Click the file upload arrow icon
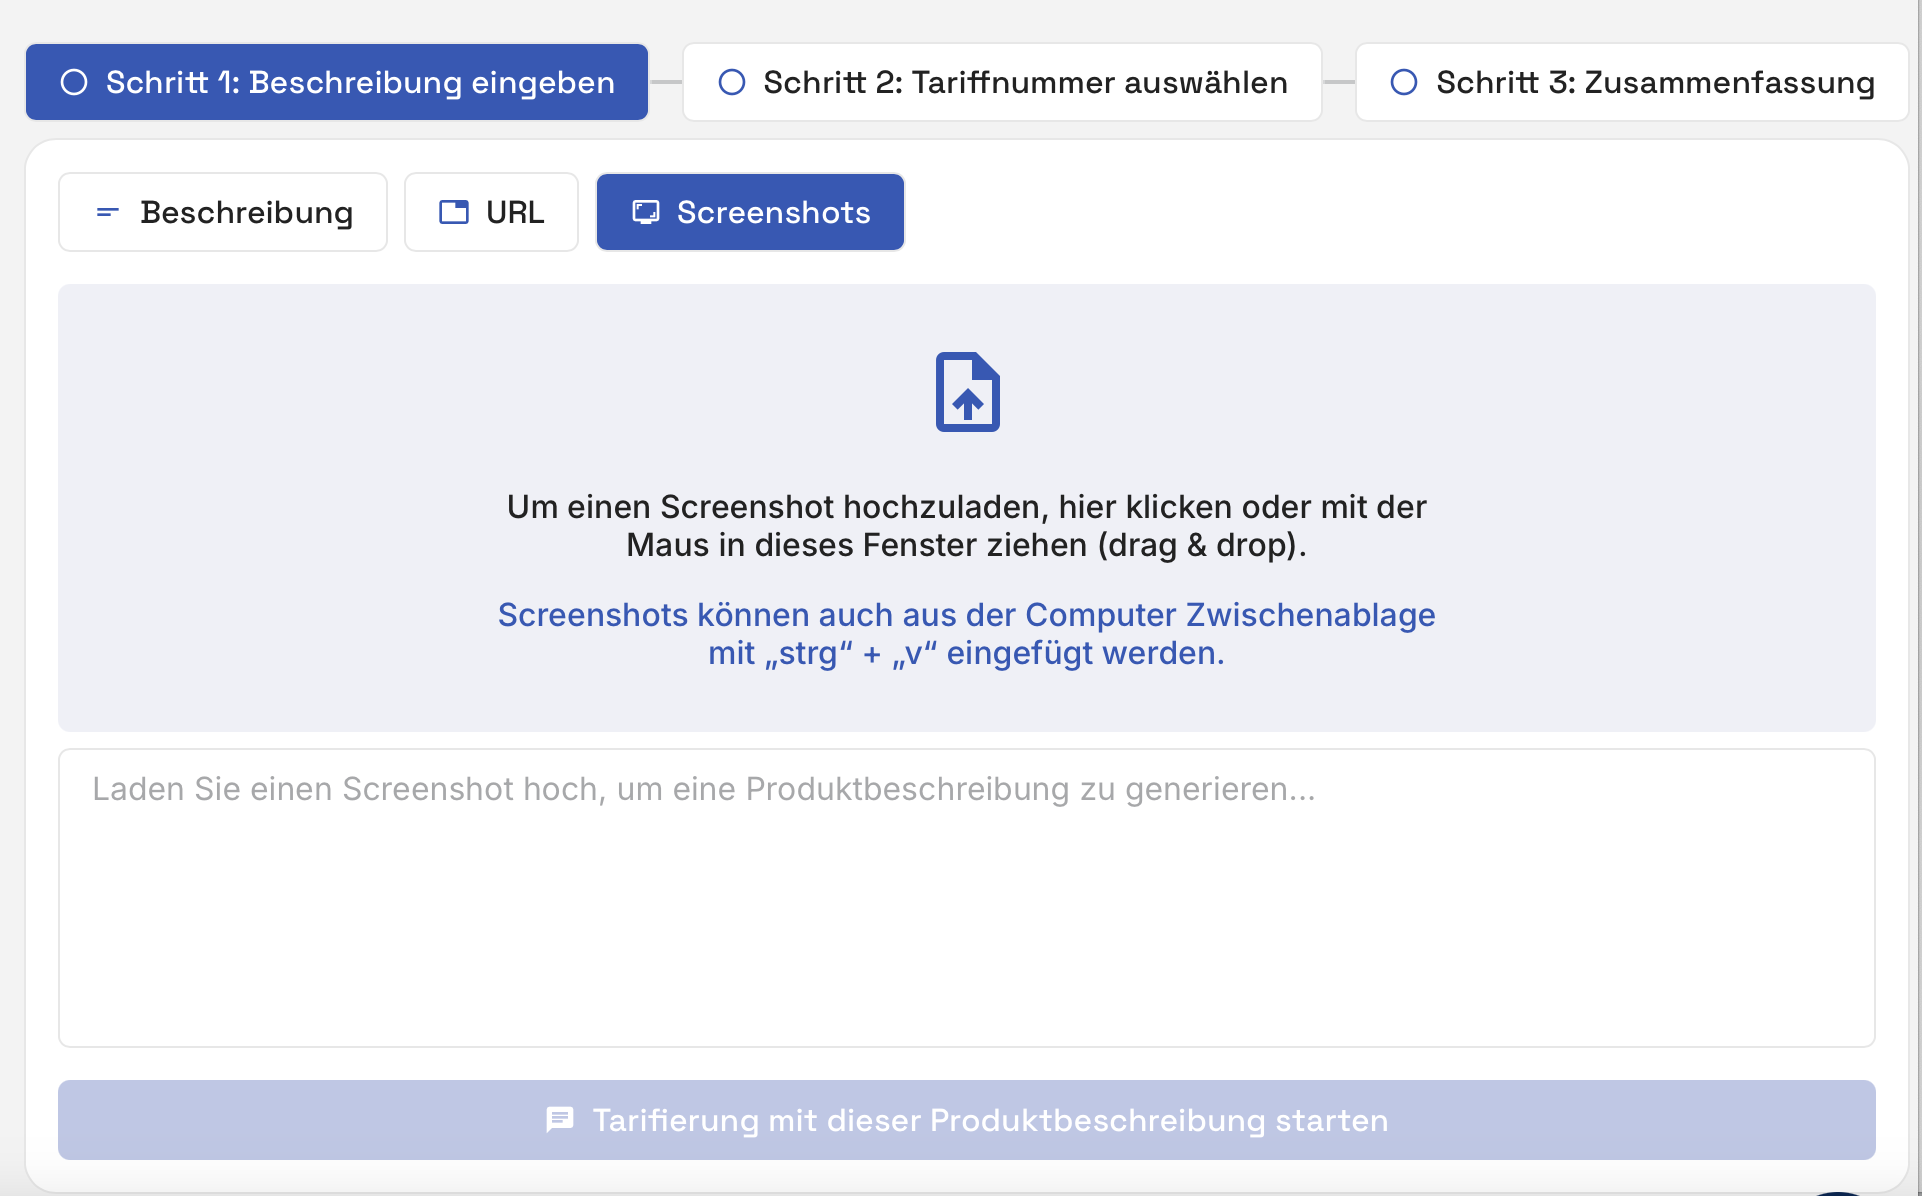Image resolution: width=1922 pixels, height=1196 pixels. (x=967, y=392)
